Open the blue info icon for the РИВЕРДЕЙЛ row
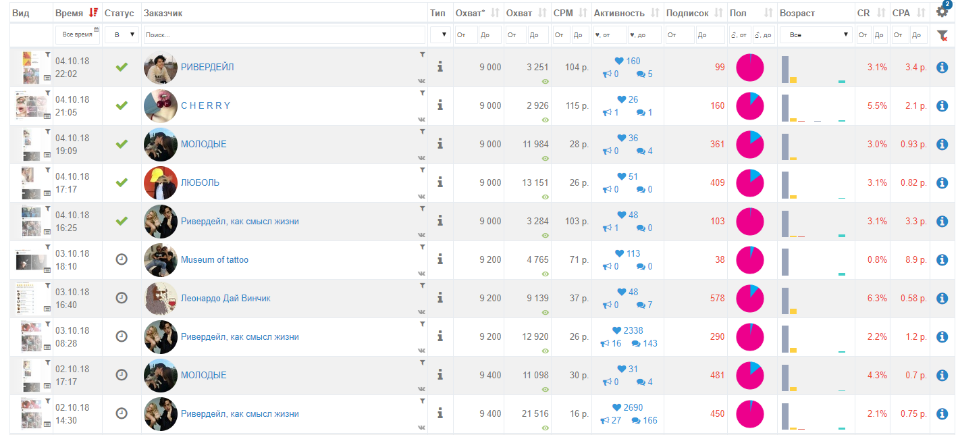The image size is (960, 435). 942,67
